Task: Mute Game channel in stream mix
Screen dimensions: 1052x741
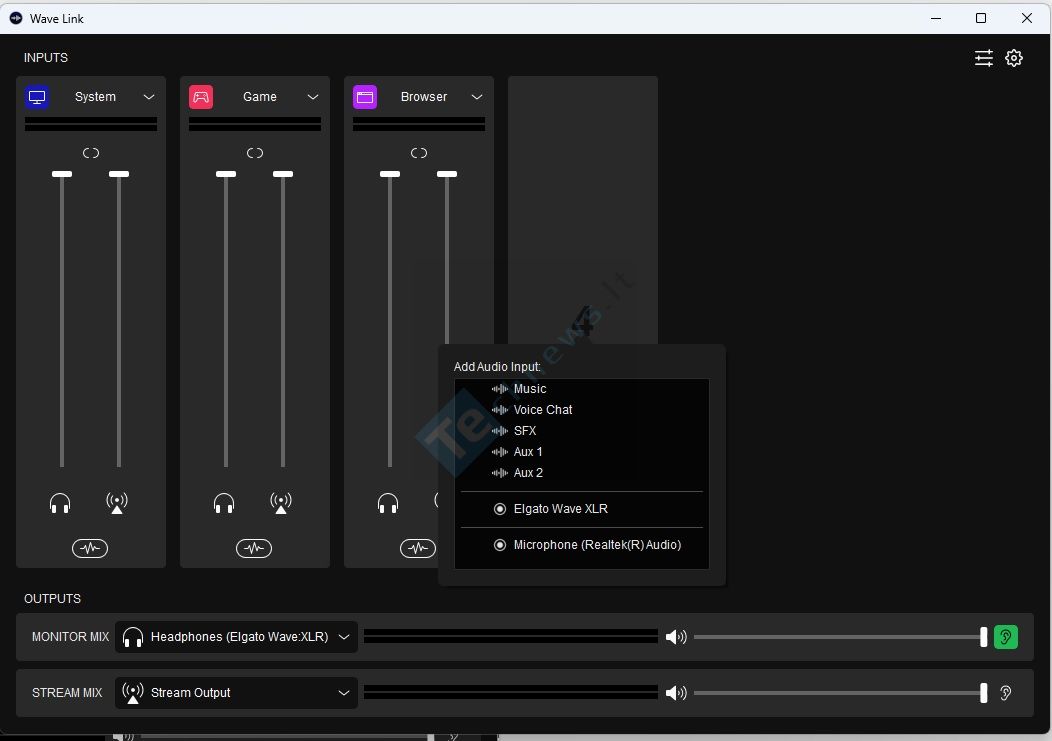Action: (x=280, y=503)
